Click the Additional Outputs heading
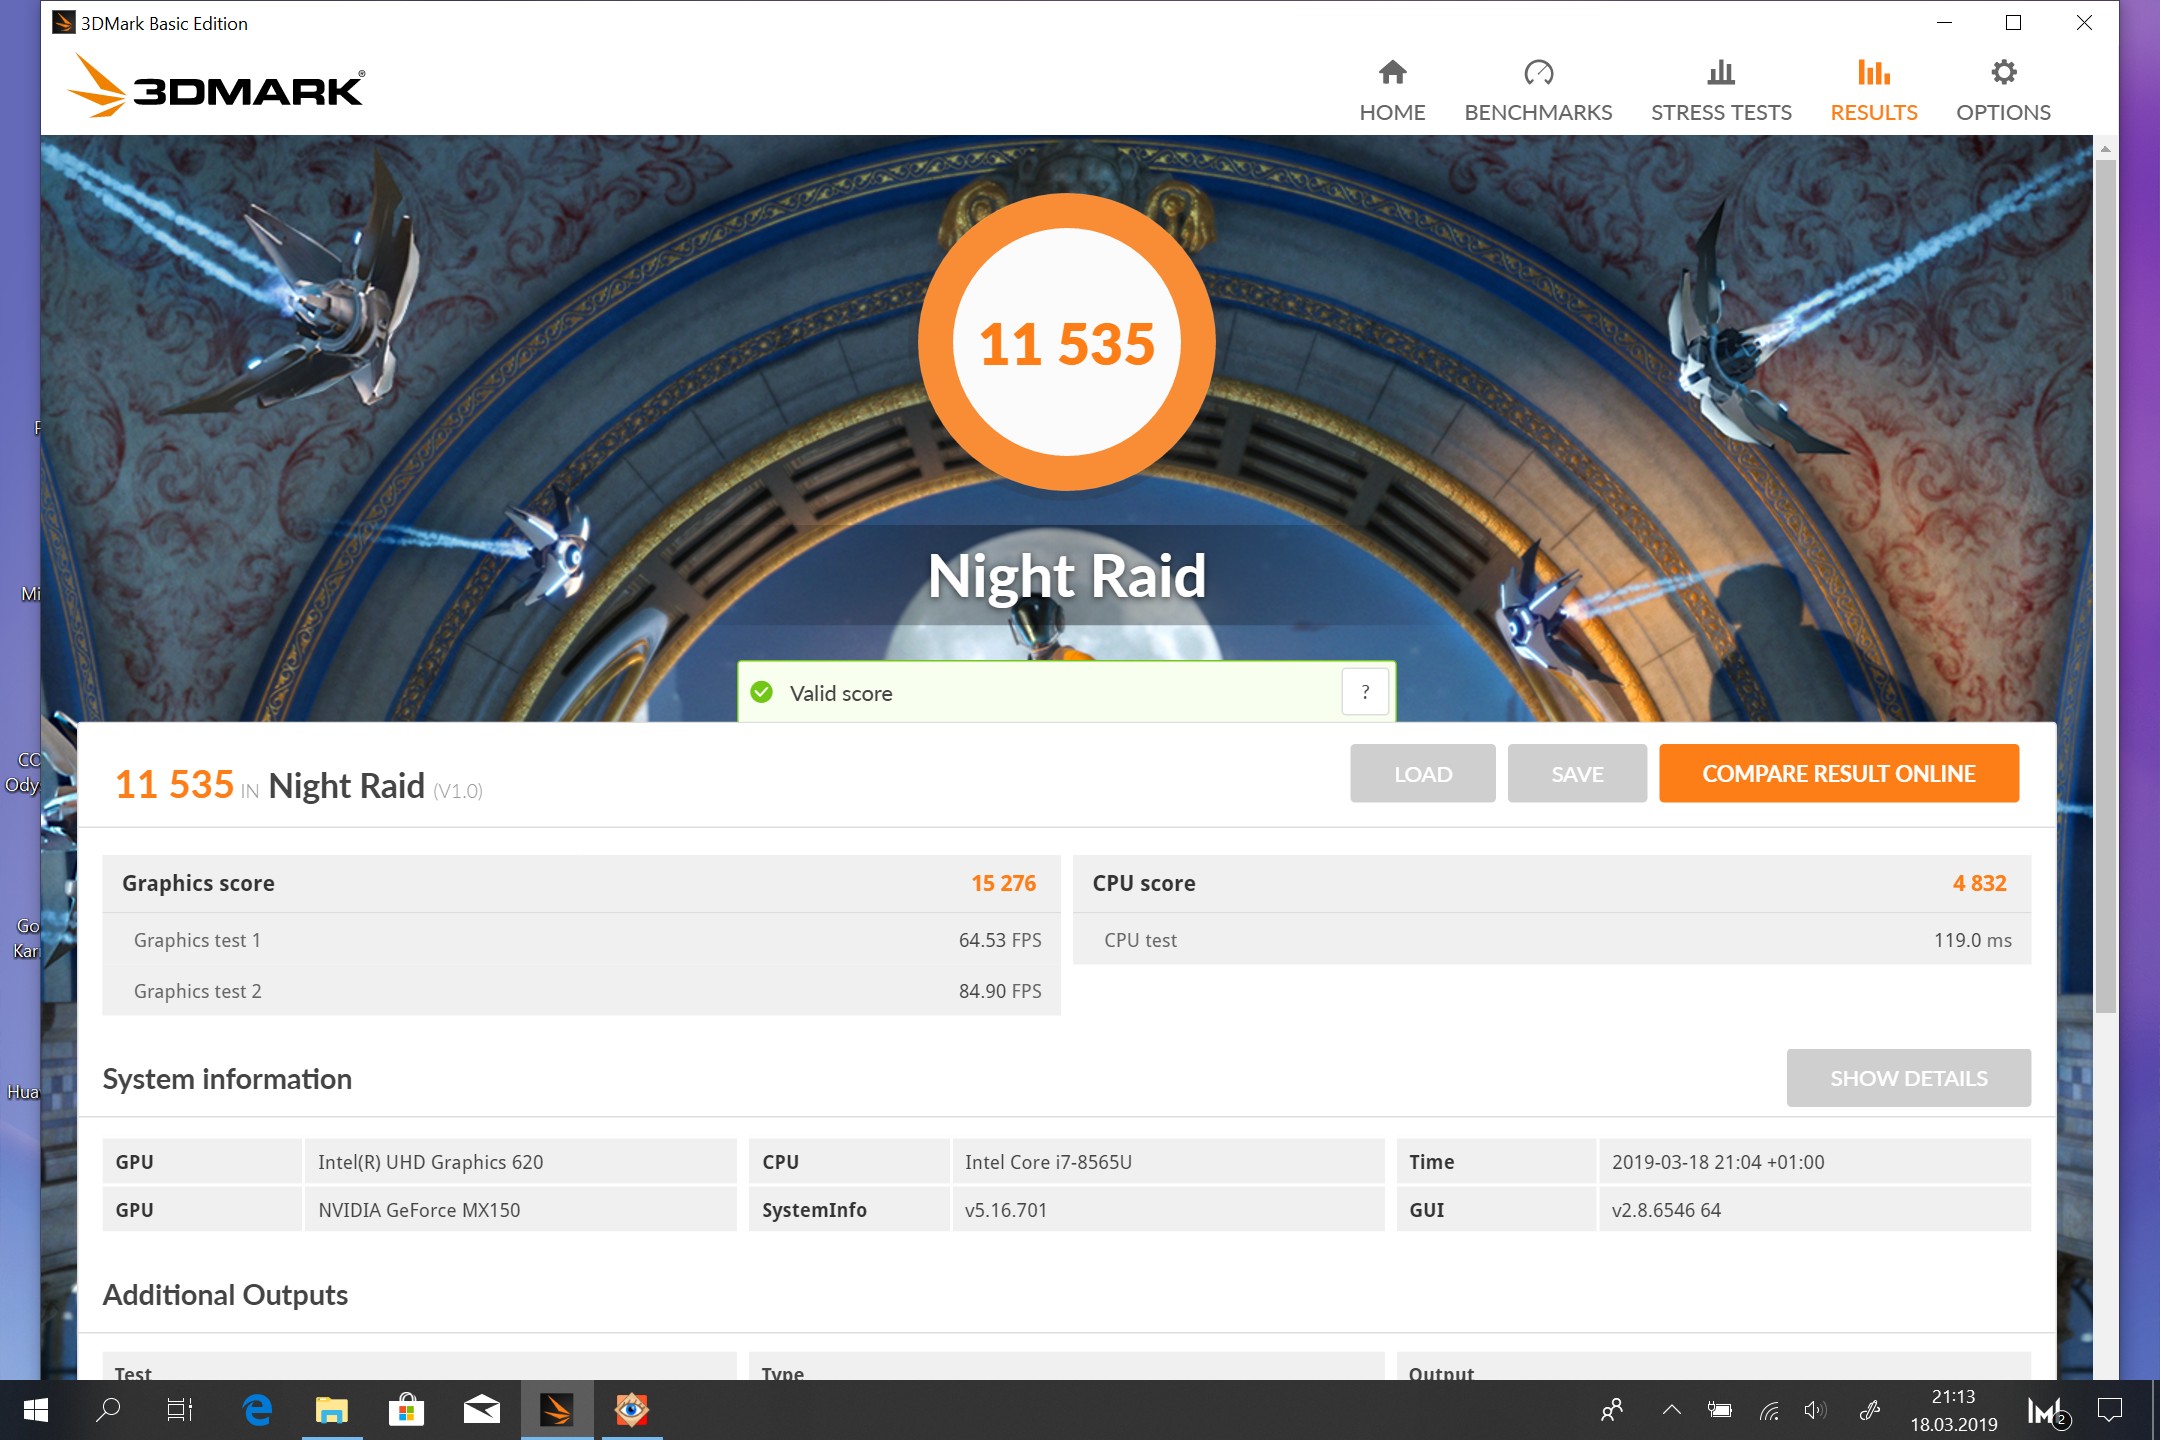 [x=225, y=1295]
